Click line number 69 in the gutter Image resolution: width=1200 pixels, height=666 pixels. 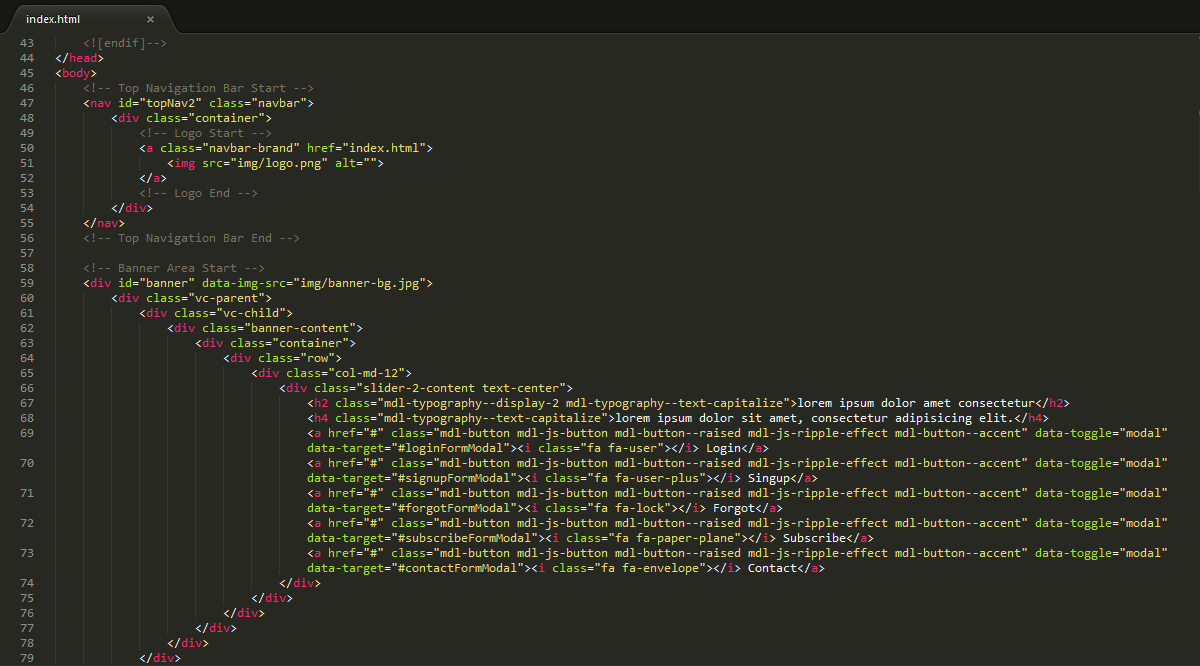27,433
